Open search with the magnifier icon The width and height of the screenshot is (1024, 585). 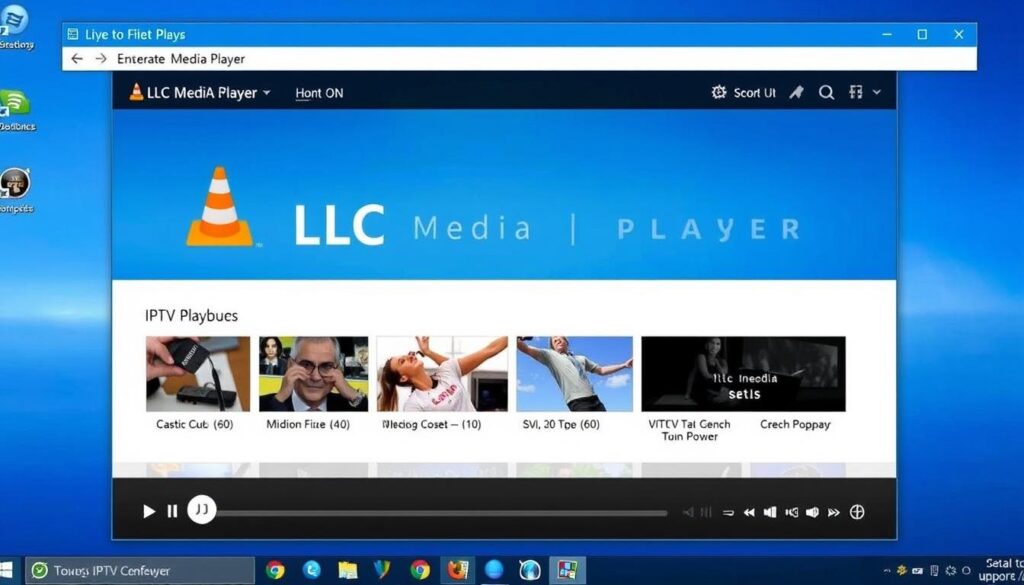tap(827, 92)
